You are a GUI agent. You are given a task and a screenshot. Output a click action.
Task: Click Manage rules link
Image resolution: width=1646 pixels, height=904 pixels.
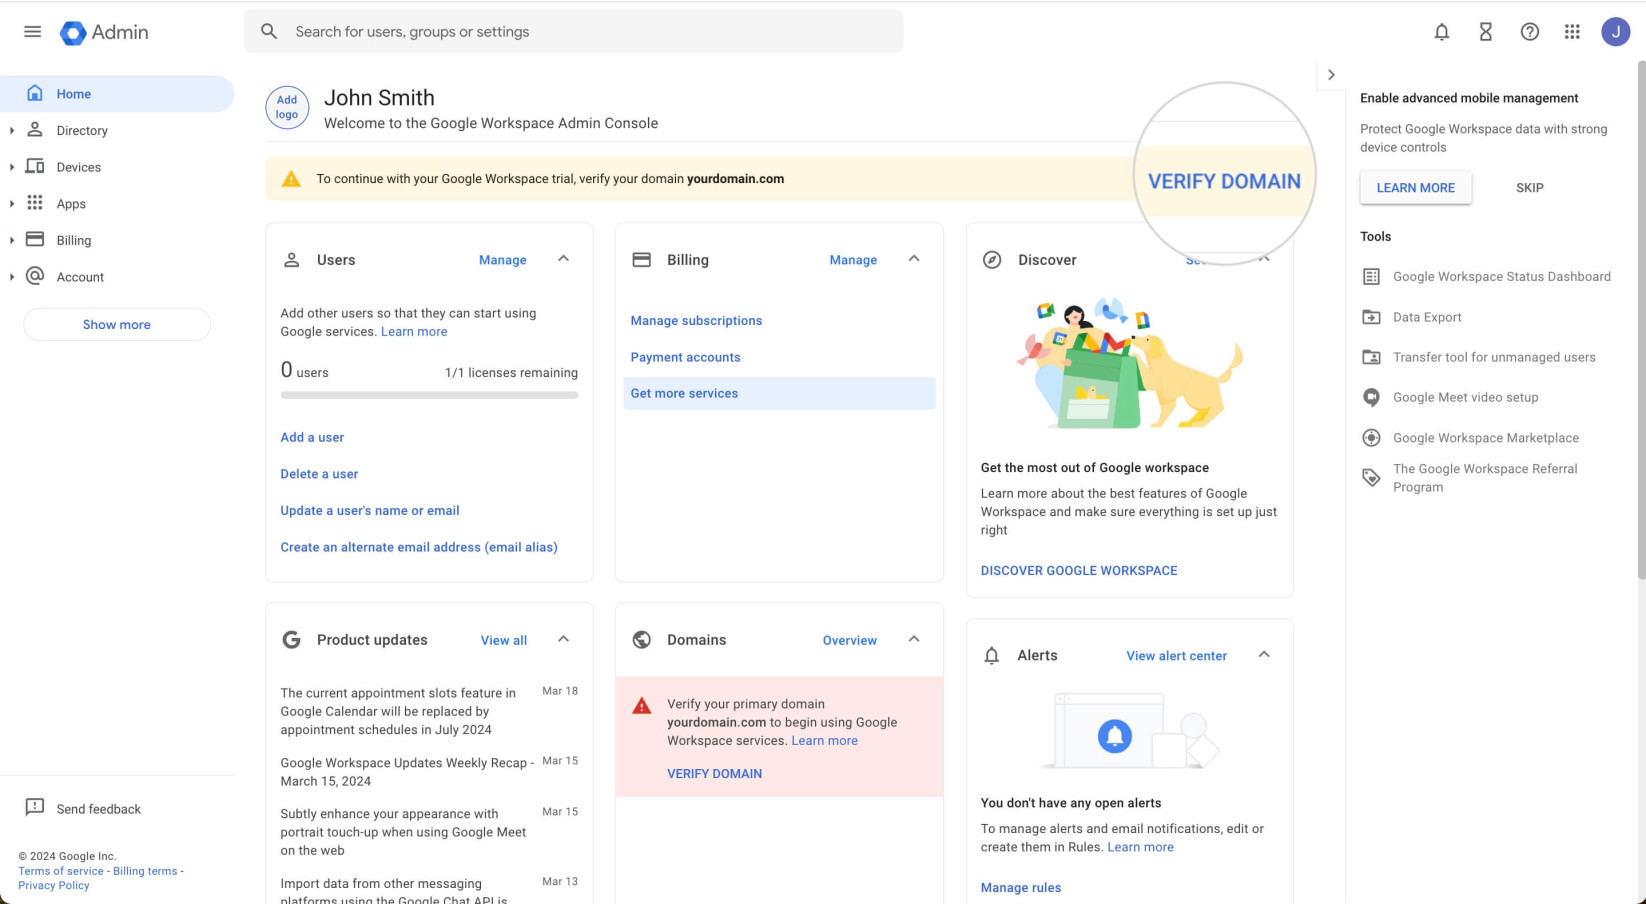coord(1021,888)
